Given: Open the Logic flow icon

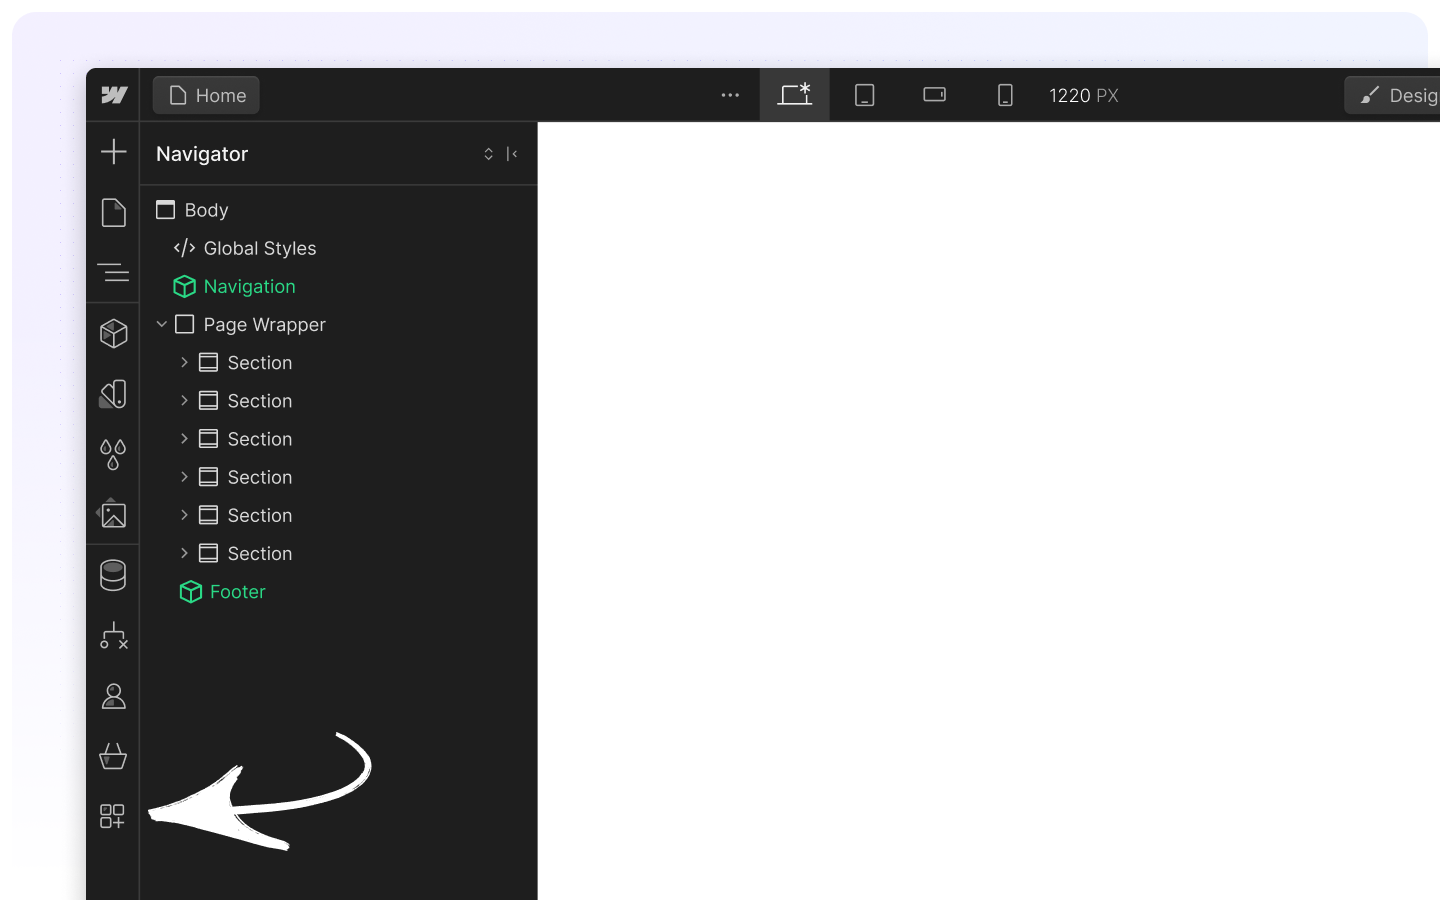Looking at the screenshot, I should click(x=114, y=636).
